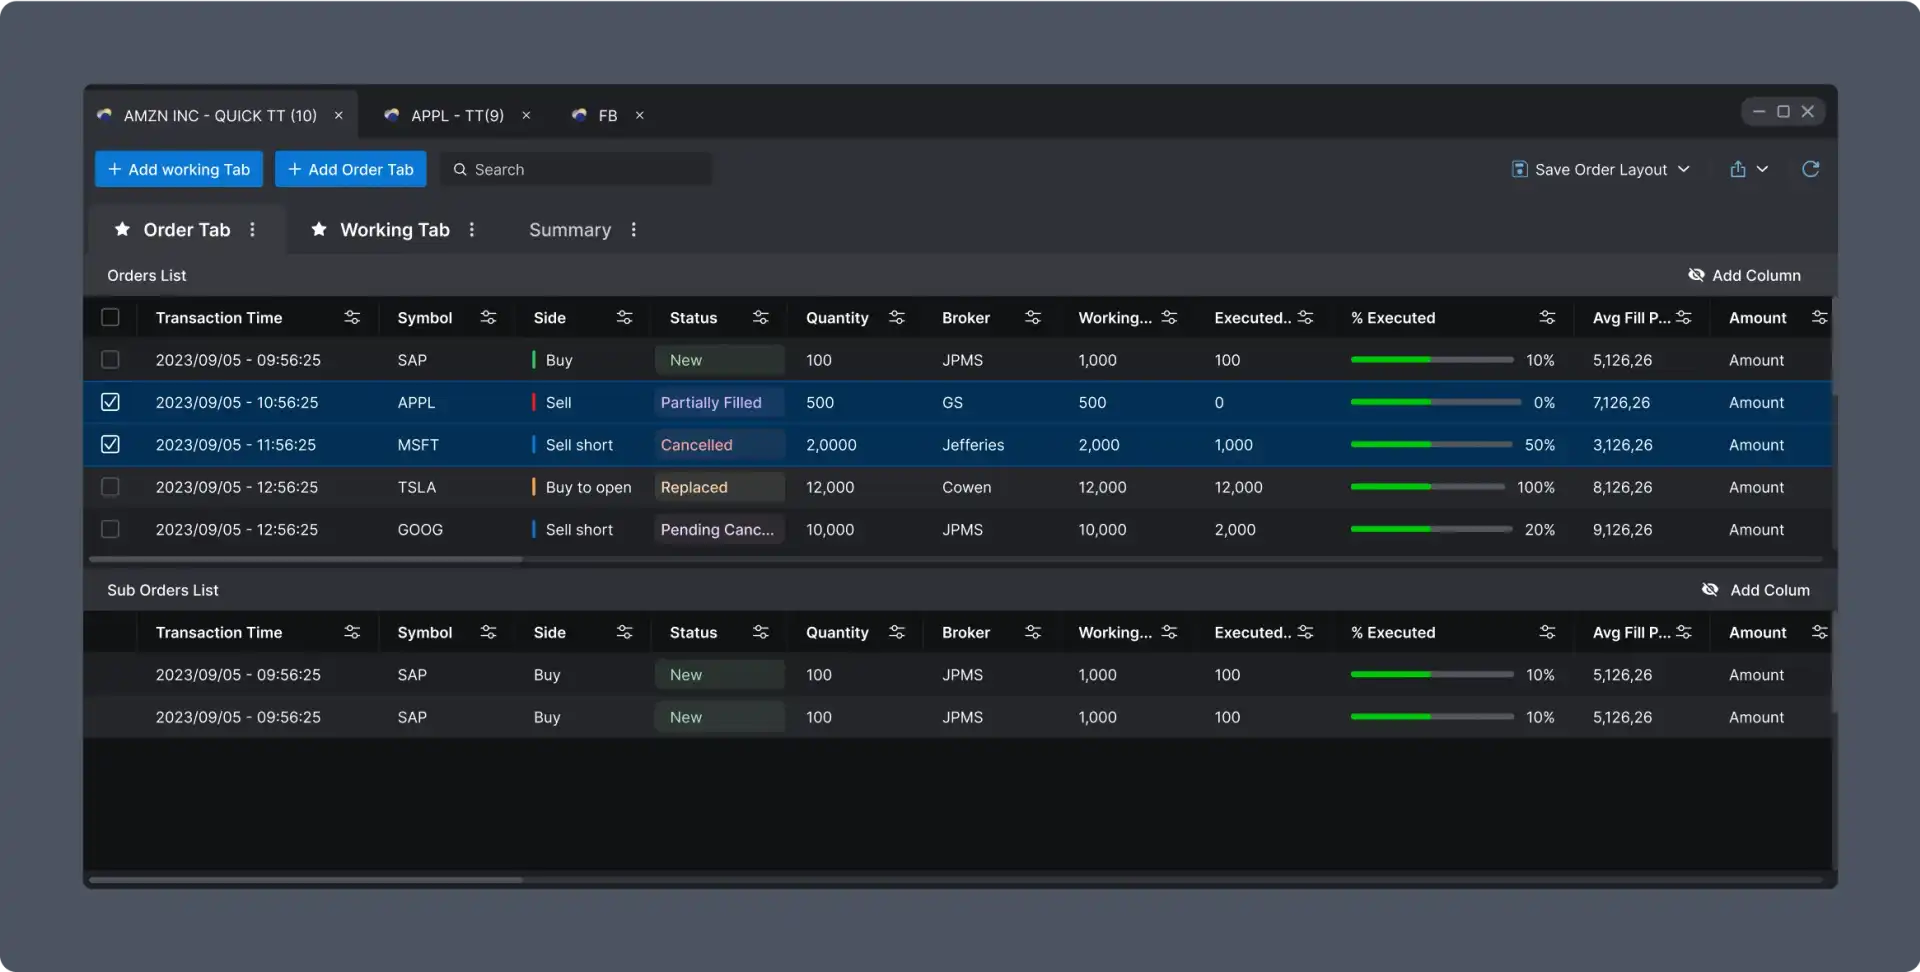Open filter settings for Sub Orders Broker column
Image resolution: width=1920 pixels, height=972 pixels.
[1033, 632]
